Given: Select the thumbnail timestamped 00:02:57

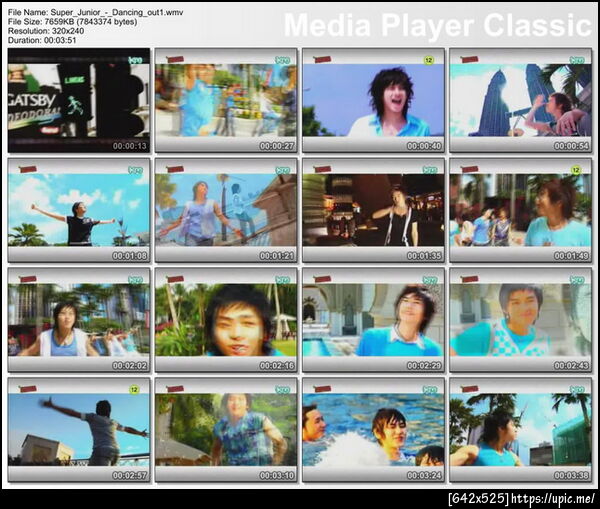Looking at the screenshot, I should pyautogui.click(x=79, y=430).
